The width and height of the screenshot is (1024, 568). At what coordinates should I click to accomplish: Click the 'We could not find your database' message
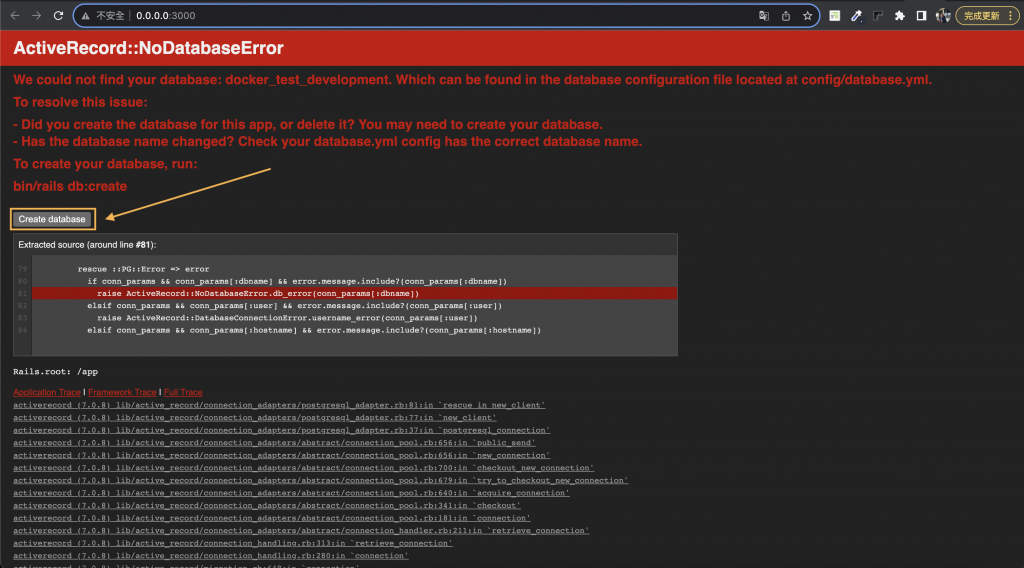click(472, 80)
